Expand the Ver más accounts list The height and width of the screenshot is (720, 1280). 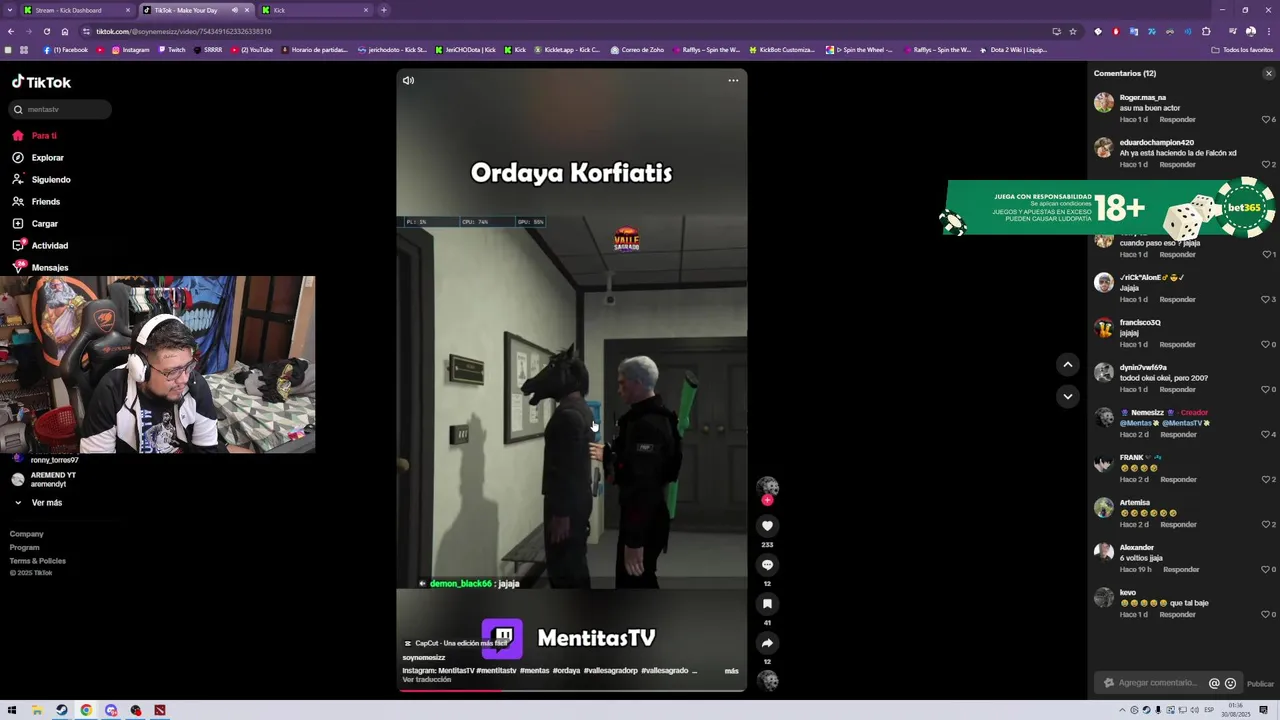[46, 502]
